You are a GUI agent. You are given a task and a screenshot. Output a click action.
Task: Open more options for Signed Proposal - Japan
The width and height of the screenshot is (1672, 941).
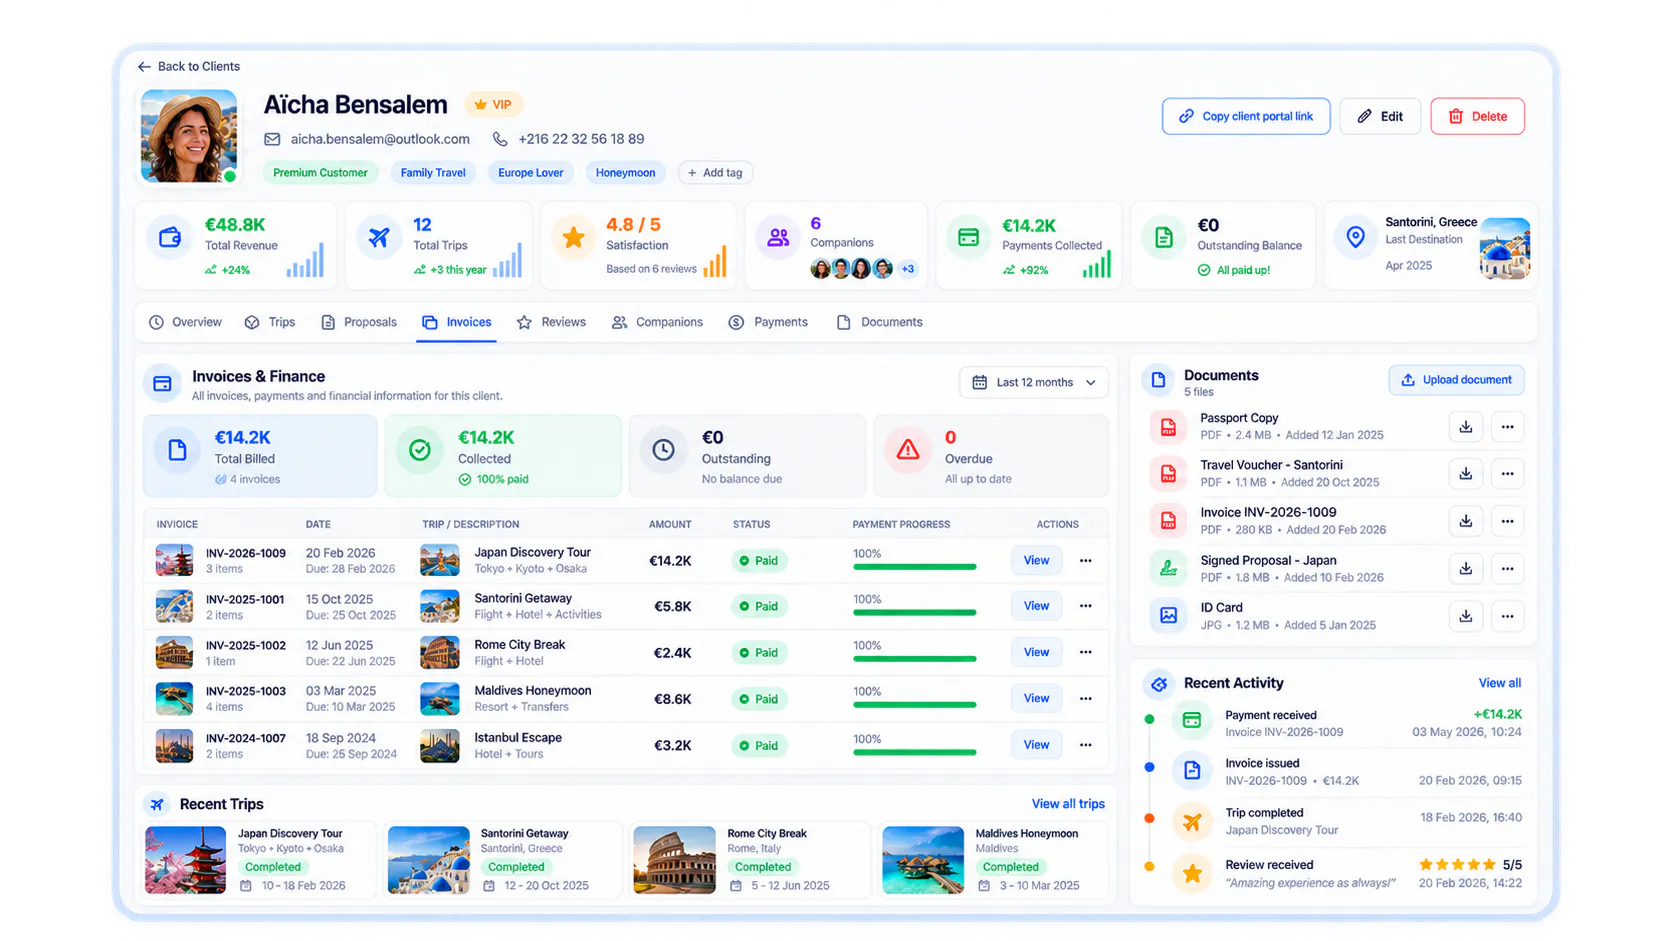coord(1507,569)
